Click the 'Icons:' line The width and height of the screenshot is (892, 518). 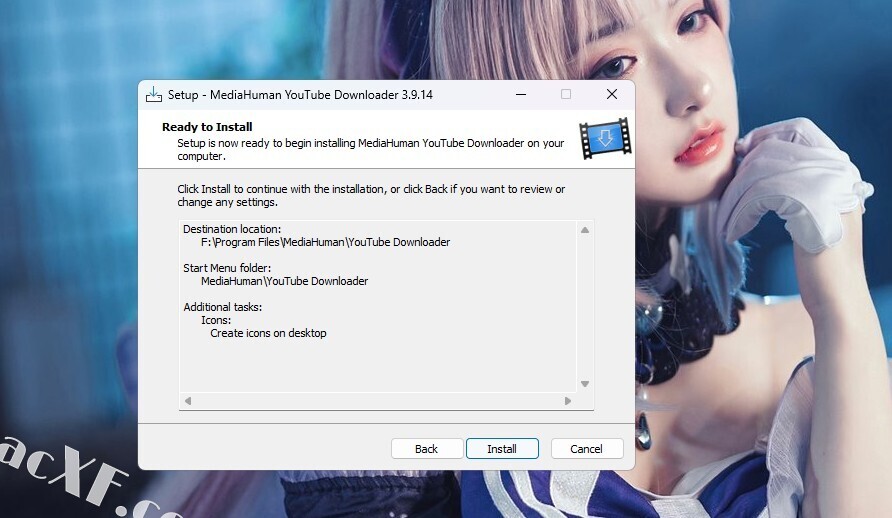point(216,320)
